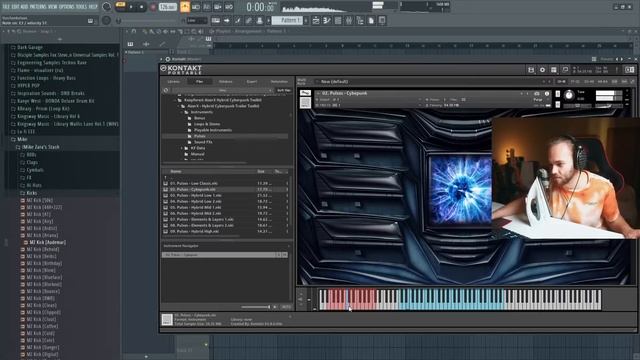Open the browser view icon
The width and height of the screenshot is (640, 360).
click(360, 20)
